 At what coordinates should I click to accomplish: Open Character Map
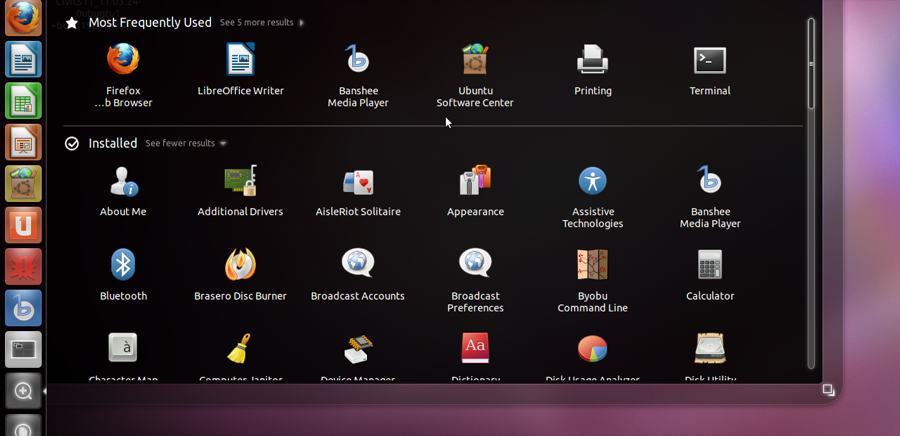point(123,357)
